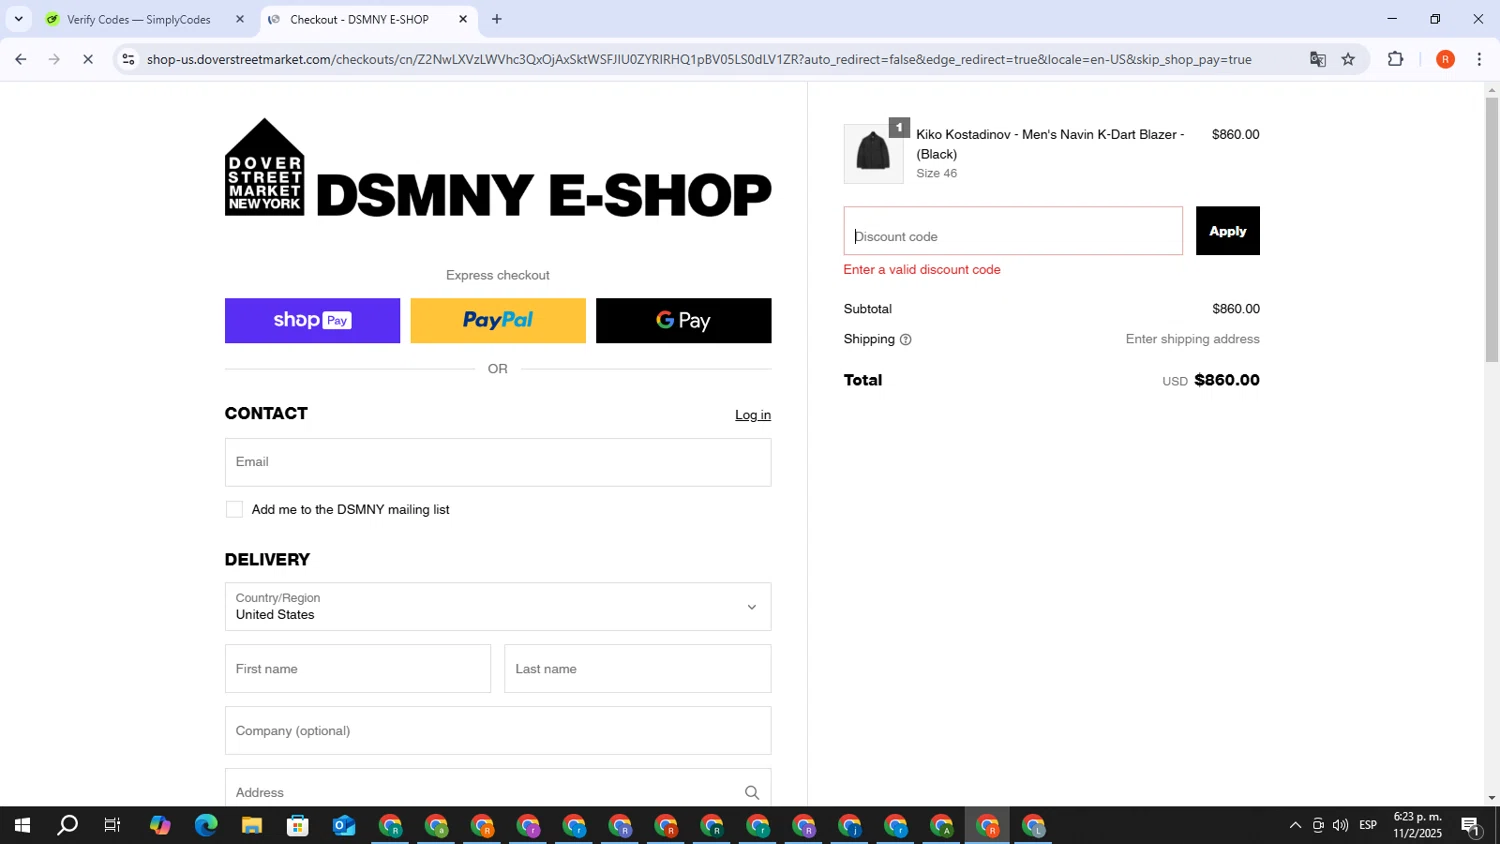Select the Checkout - DSMNY E-SHOP tab
The width and height of the screenshot is (1500, 844).
click(359, 20)
